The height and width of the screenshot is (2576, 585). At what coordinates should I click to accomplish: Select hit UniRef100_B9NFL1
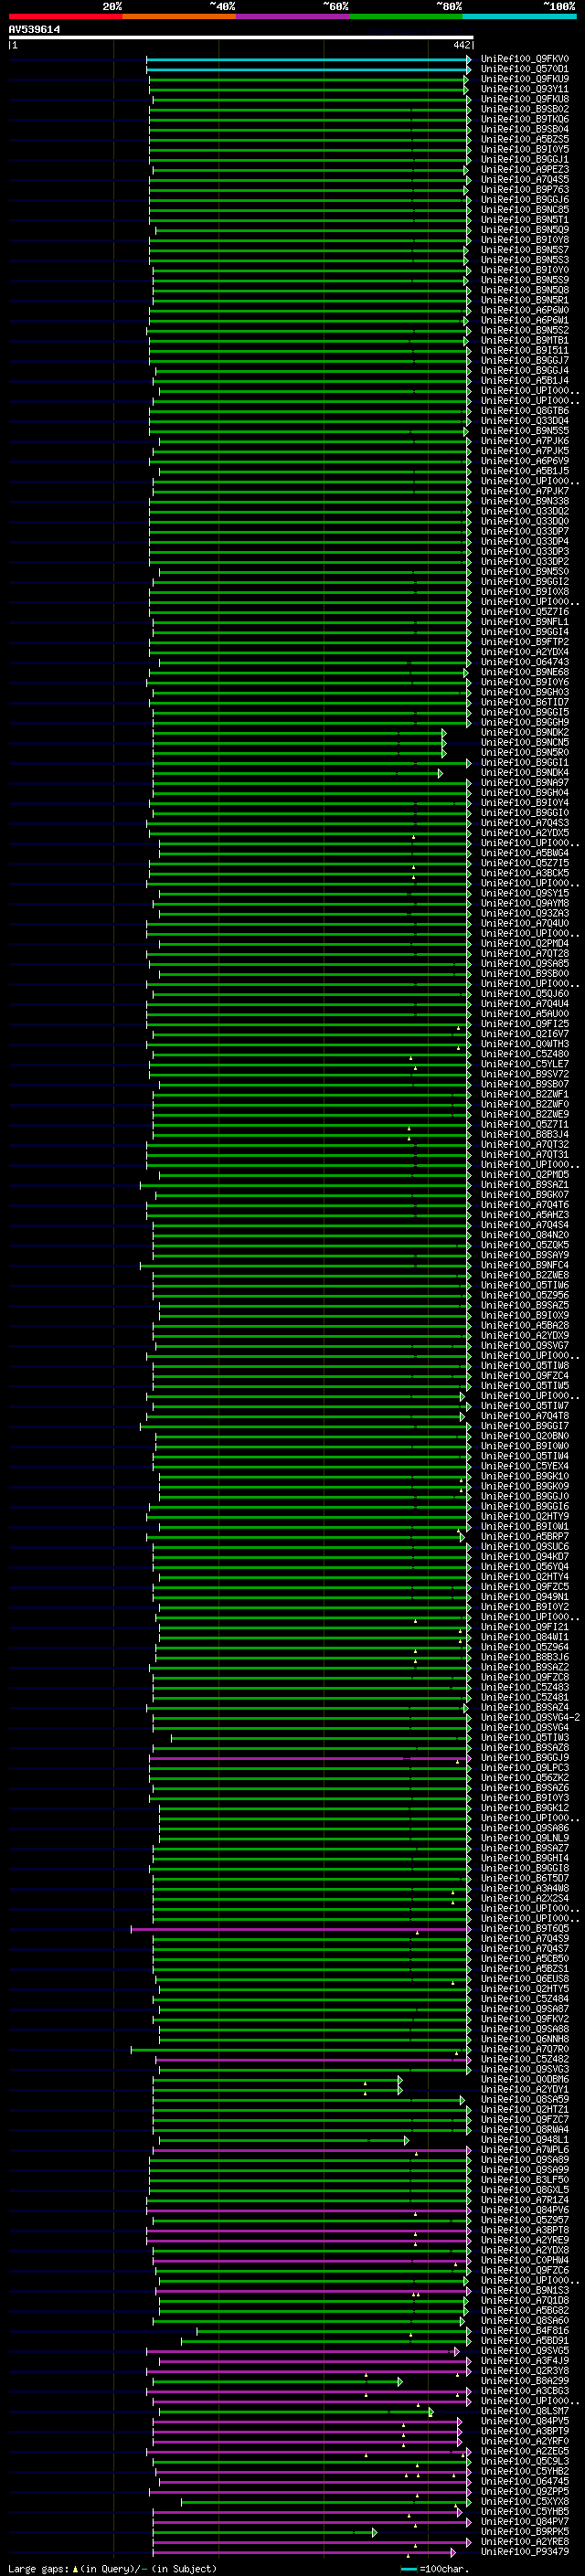click(x=525, y=622)
